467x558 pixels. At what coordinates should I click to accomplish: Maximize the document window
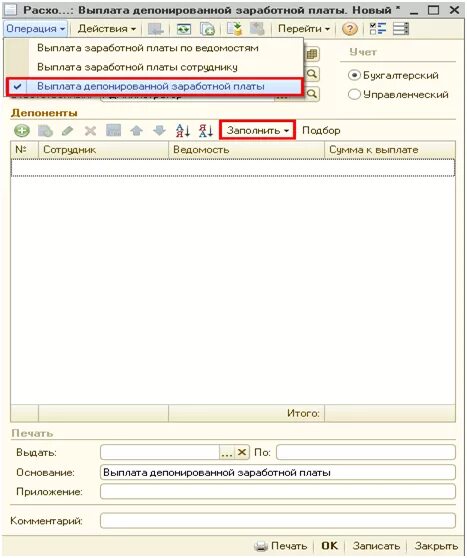point(433,10)
